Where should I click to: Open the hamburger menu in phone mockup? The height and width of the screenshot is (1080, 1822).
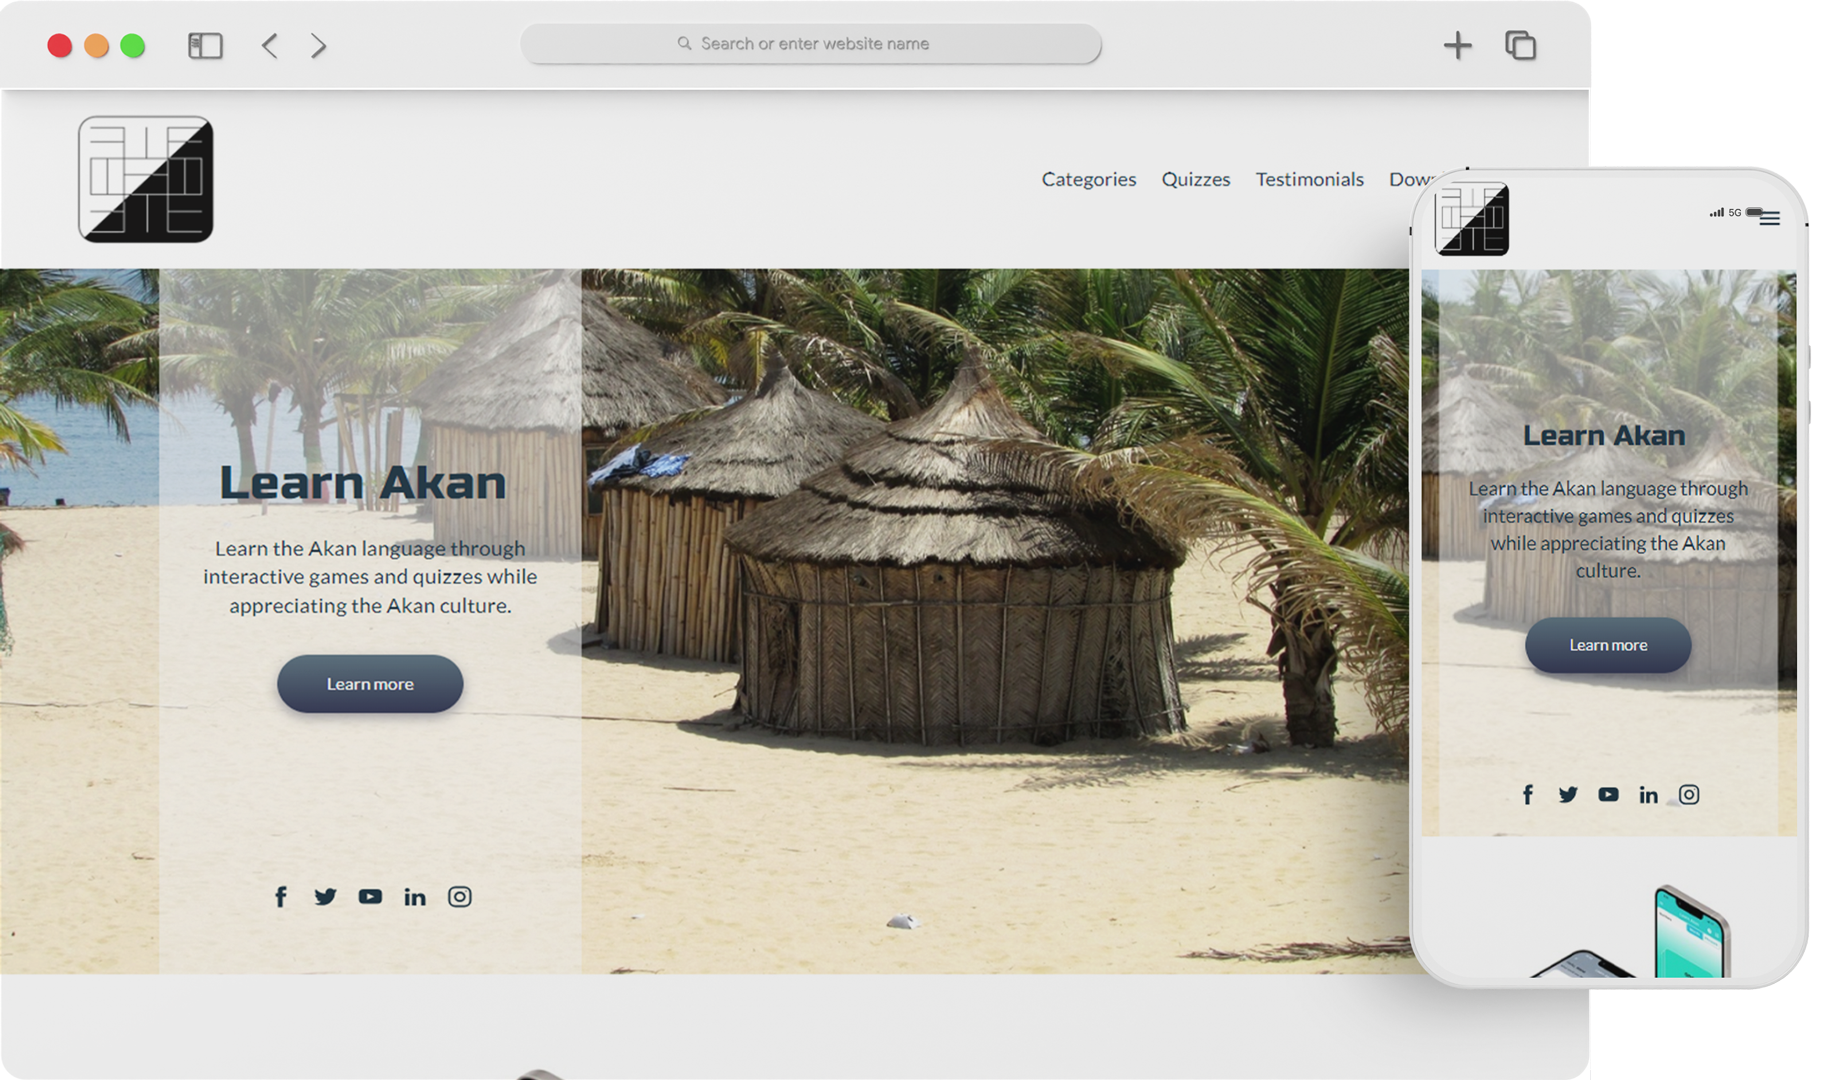coord(1770,218)
